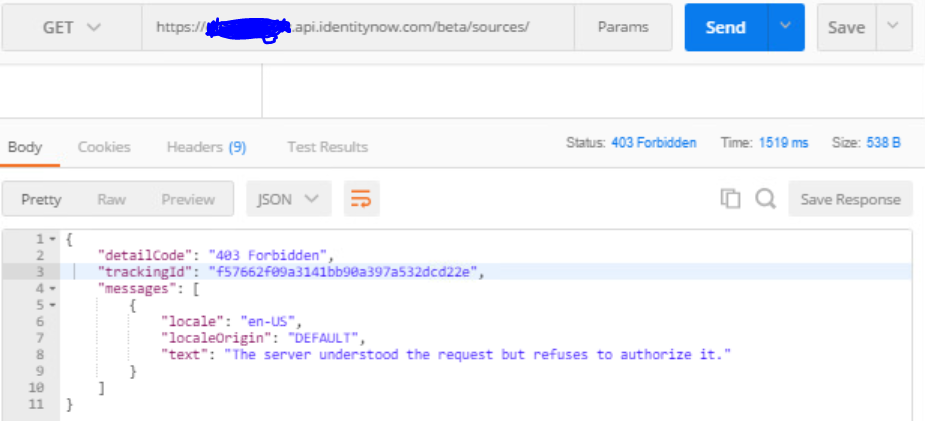Collapse the object fold arrow at line 5
The height and width of the screenshot is (421, 925).
[52, 305]
